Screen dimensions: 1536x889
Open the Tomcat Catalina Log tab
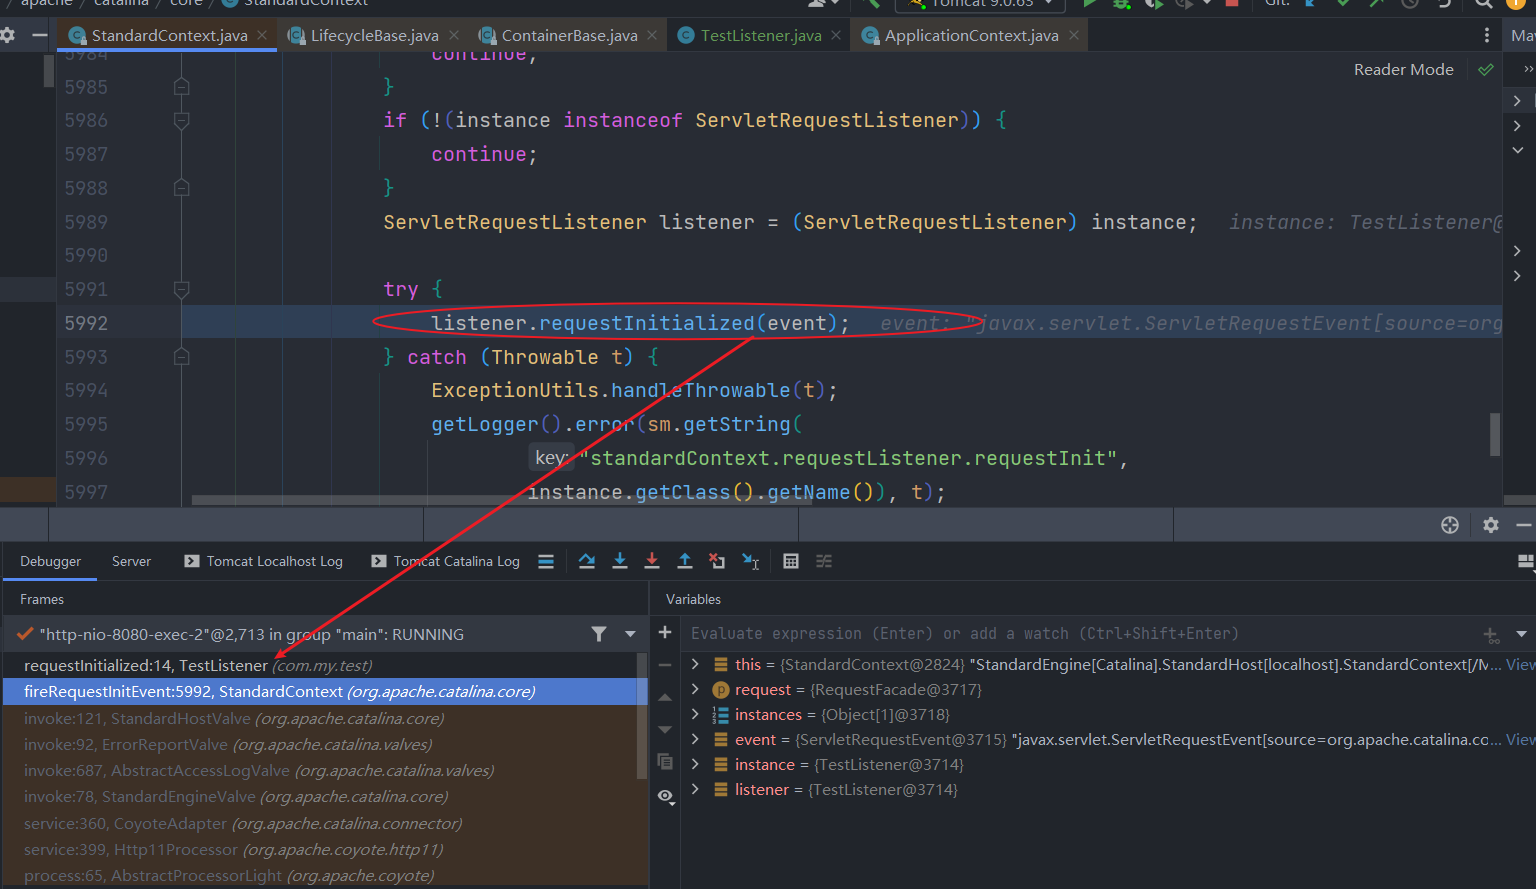(445, 561)
